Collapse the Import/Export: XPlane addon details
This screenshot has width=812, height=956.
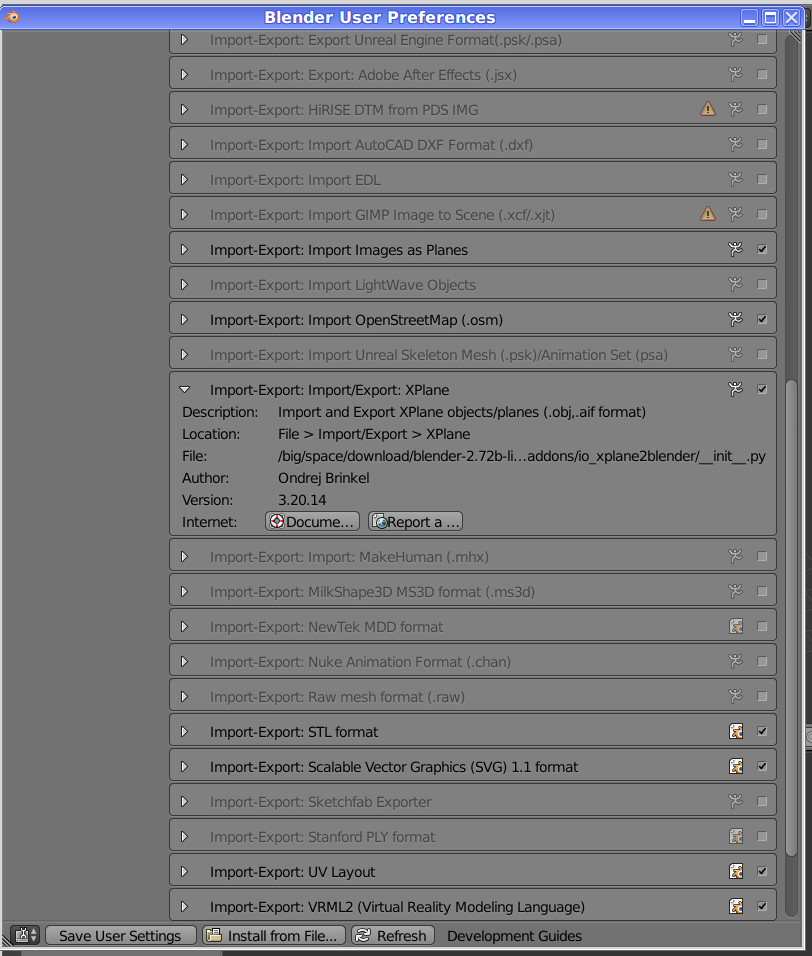coord(184,390)
